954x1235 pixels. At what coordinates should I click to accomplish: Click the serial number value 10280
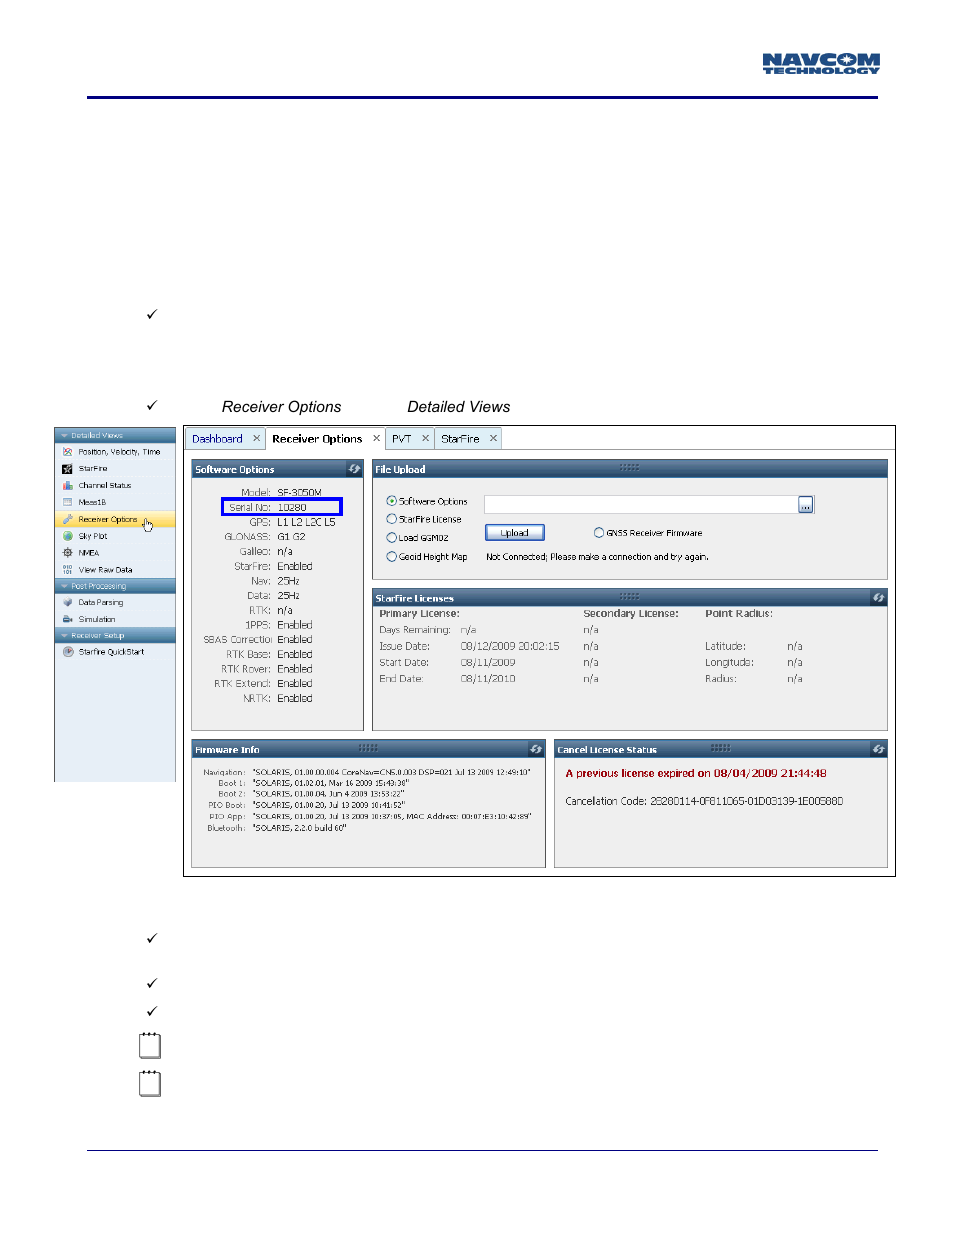(292, 508)
